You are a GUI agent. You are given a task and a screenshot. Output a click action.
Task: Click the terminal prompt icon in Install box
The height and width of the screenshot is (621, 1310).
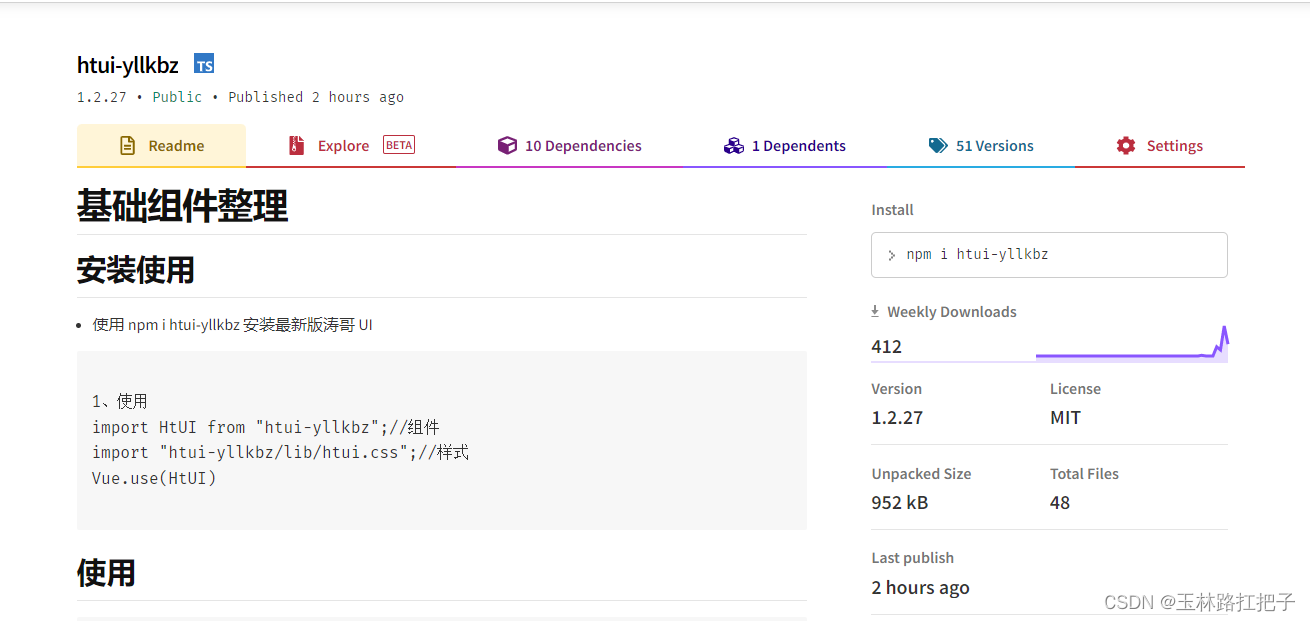pyautogui.click(x=892, y=255)
